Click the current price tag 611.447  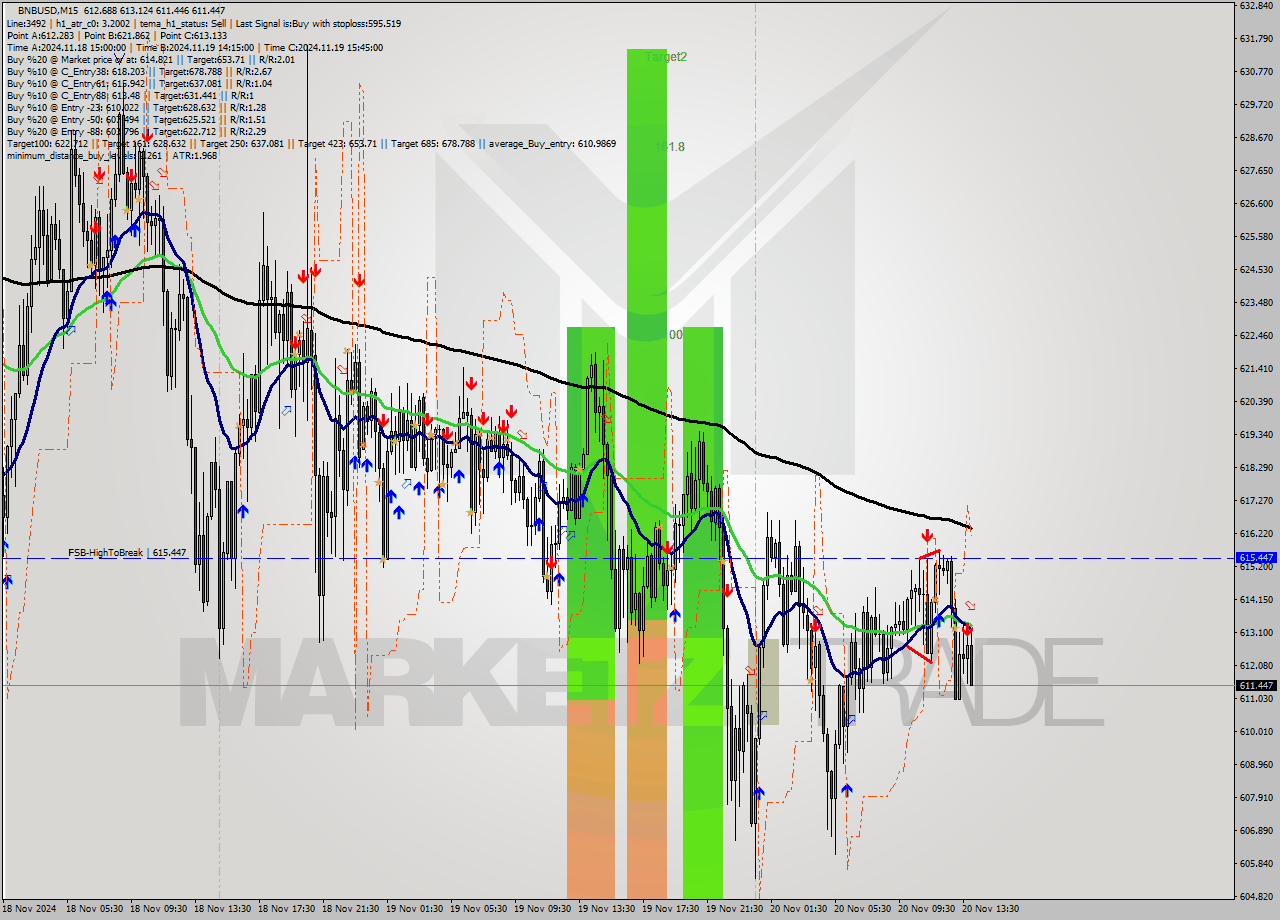coord(1256,685)
